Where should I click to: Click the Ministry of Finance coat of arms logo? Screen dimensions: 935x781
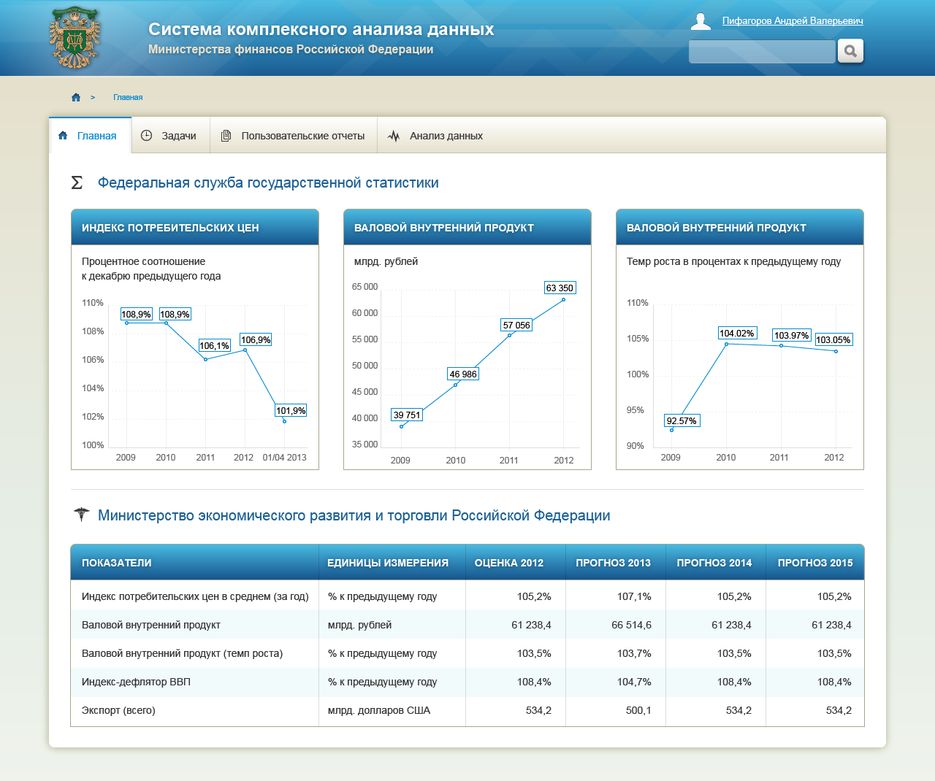click(x=75, y=37)
